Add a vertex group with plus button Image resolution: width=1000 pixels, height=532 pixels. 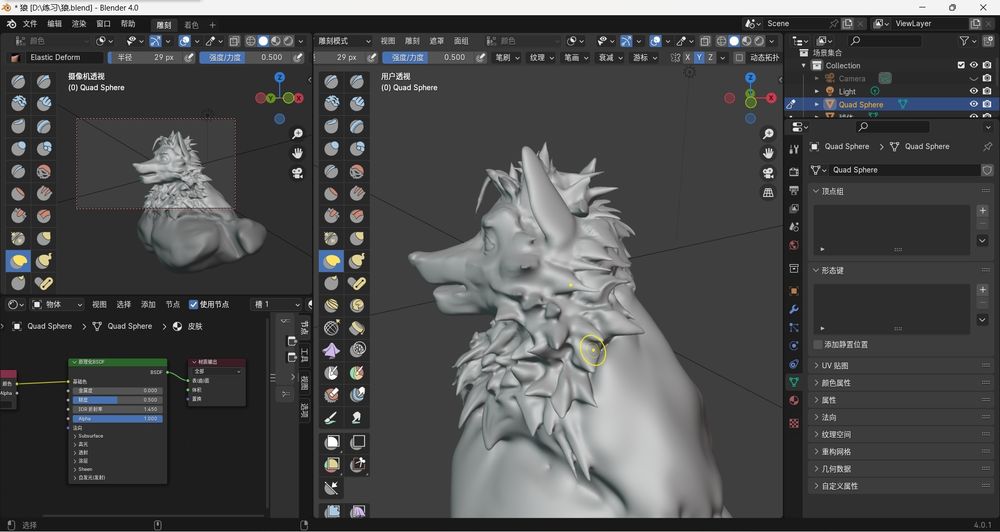tap(982, 211)
